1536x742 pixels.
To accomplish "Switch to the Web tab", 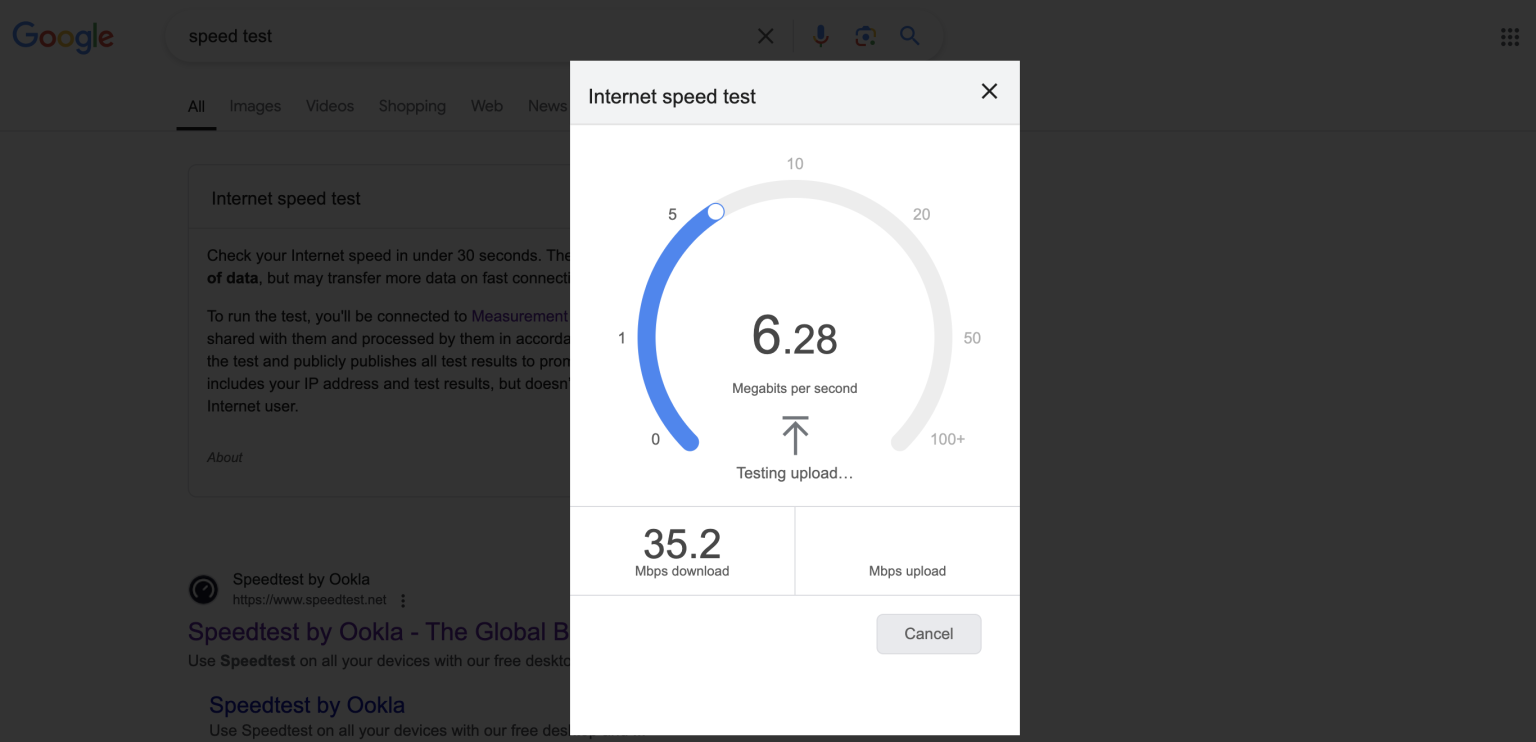I will [x=487, y=106].
